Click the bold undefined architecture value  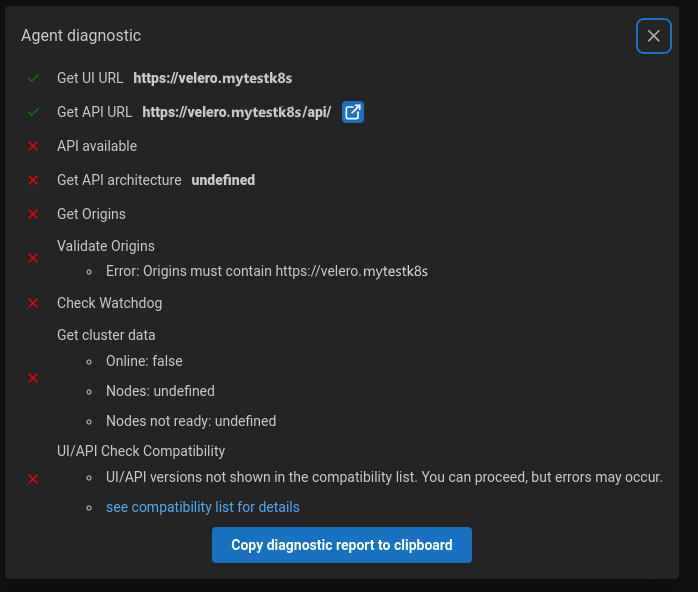point(223,180)
